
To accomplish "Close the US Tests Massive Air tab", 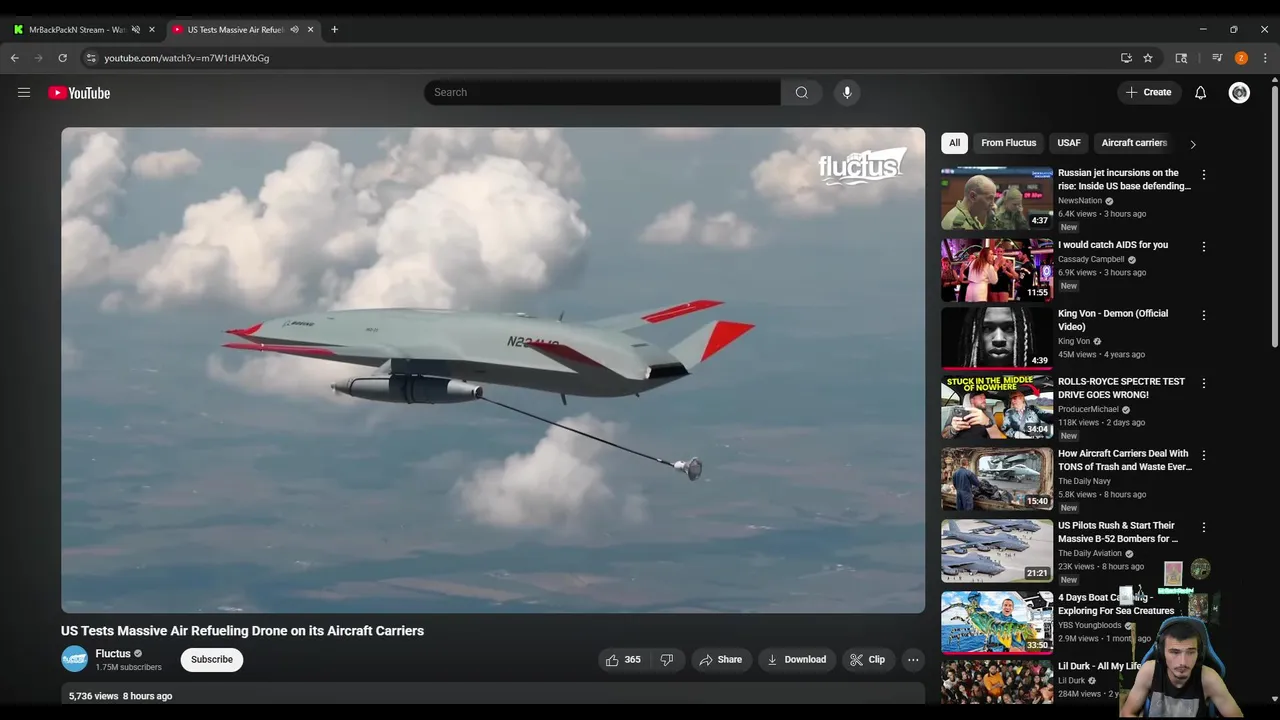I will 310,29.
